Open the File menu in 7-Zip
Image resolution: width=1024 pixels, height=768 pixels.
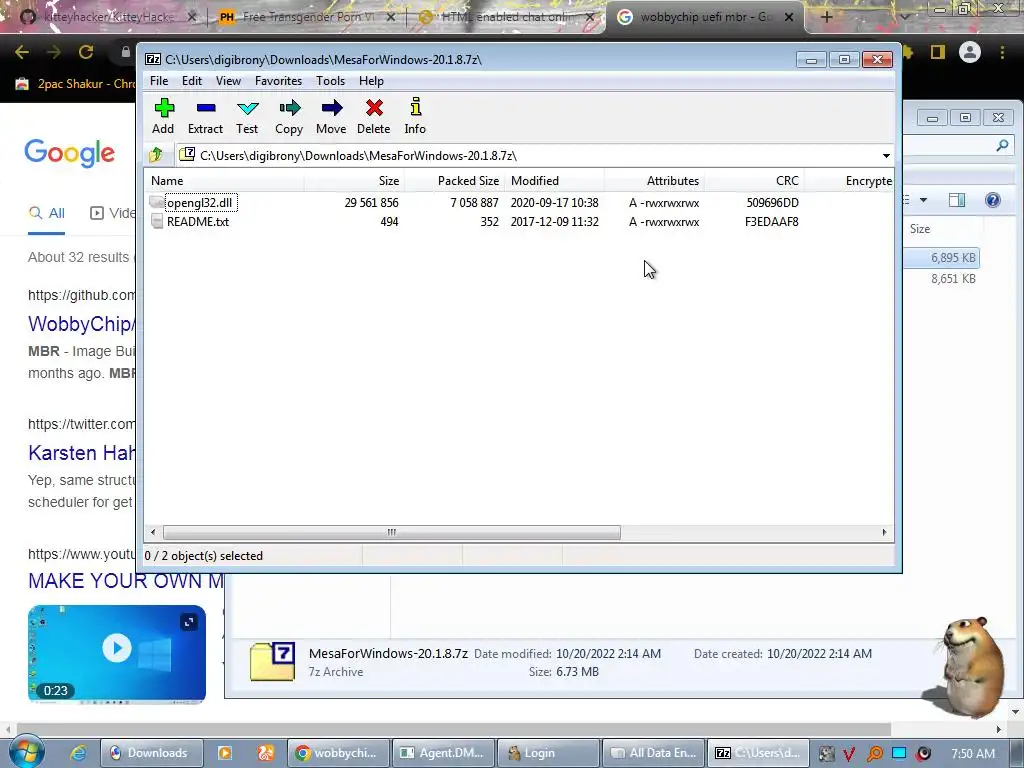point(159,81)
